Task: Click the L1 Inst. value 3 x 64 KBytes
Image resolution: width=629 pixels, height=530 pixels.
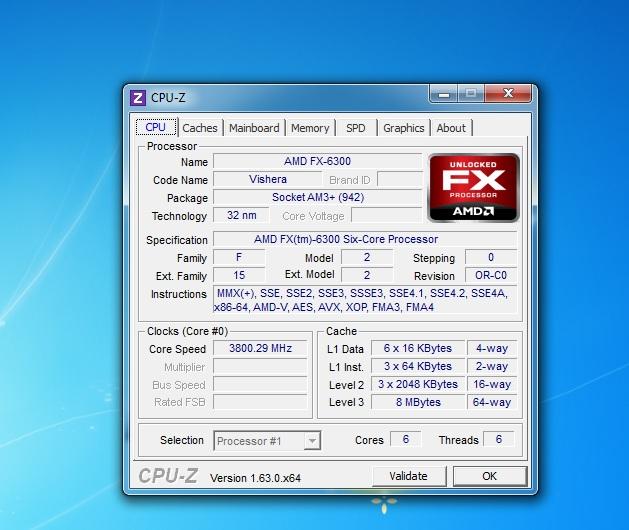Action: point(418,366)
